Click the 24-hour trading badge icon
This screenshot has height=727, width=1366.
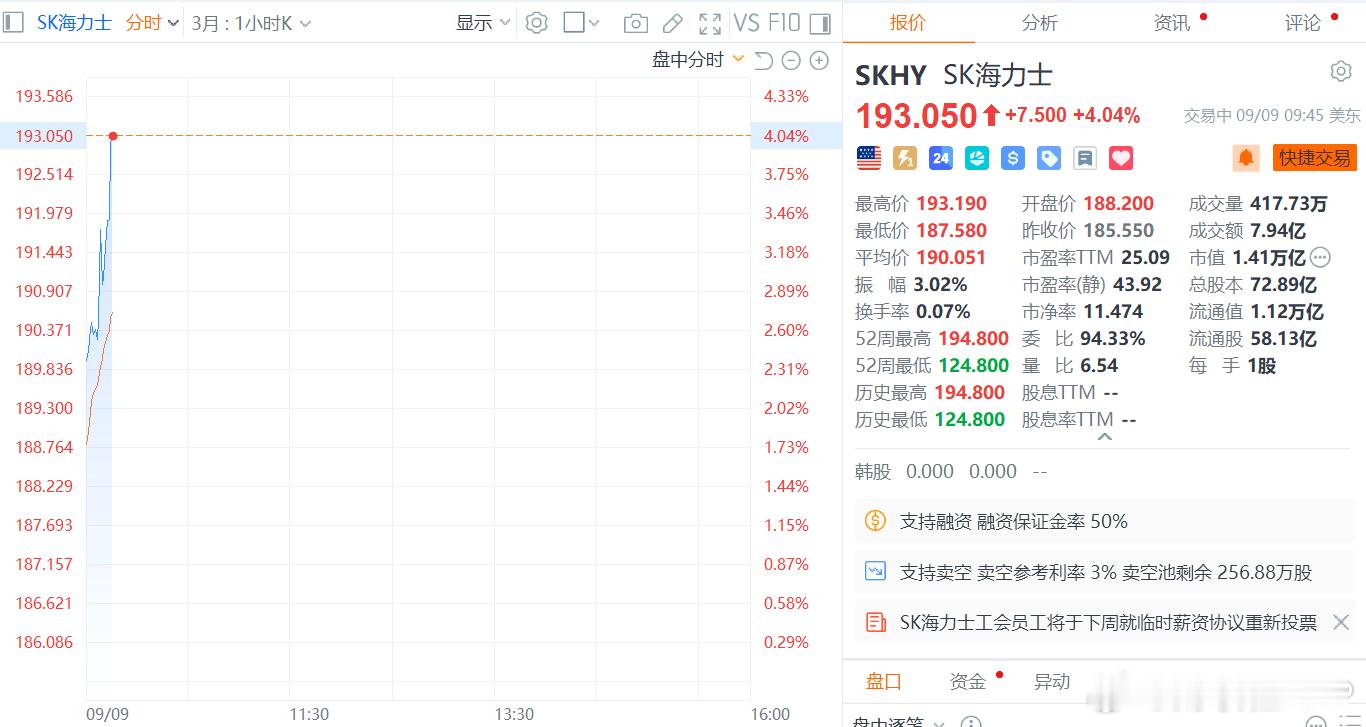click(x=941, y=157)
